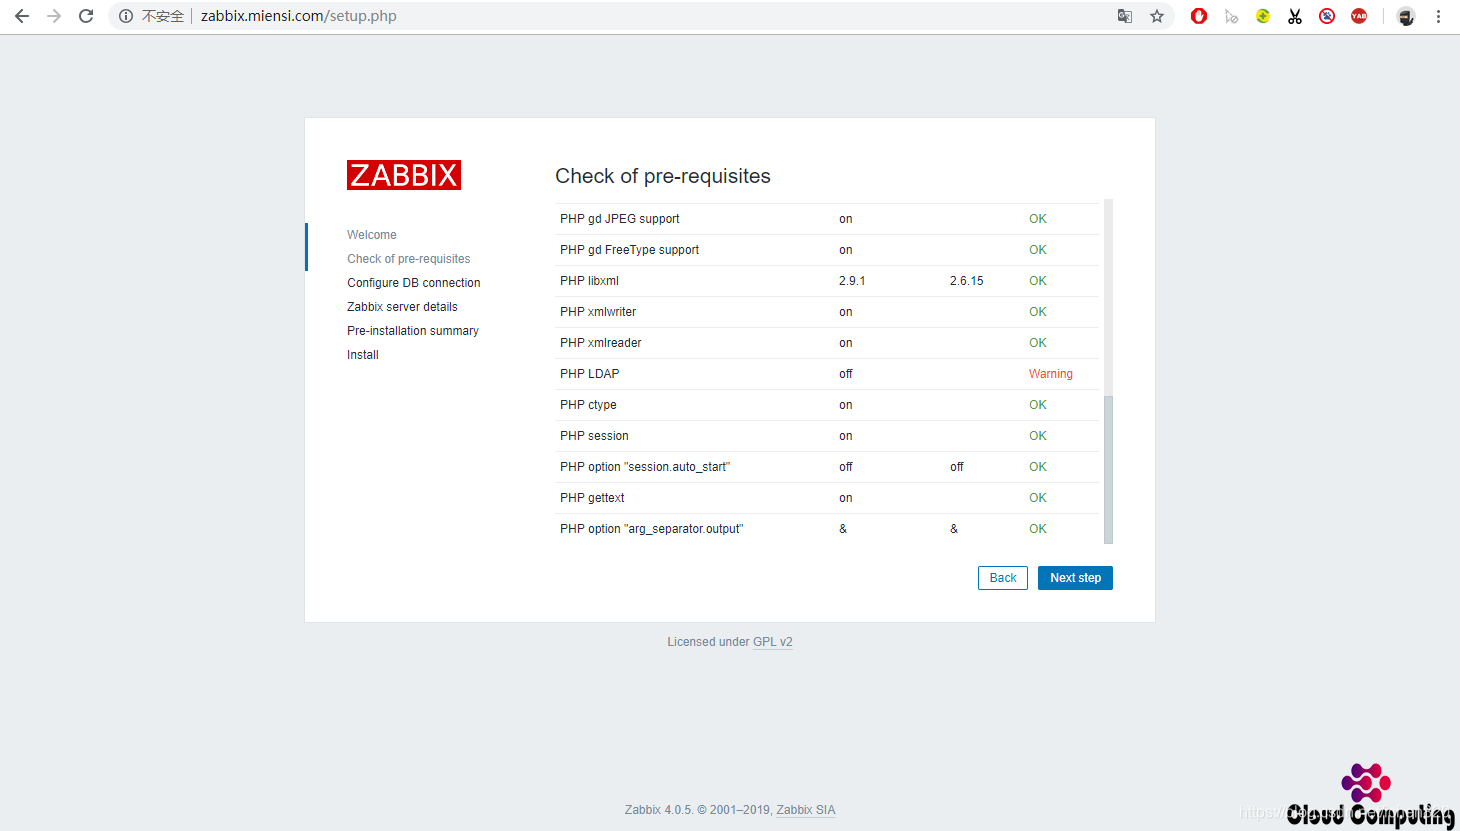Go back with the browser back arrow
The height and width of the screenshot is (831, 1460).
[22, 16]
